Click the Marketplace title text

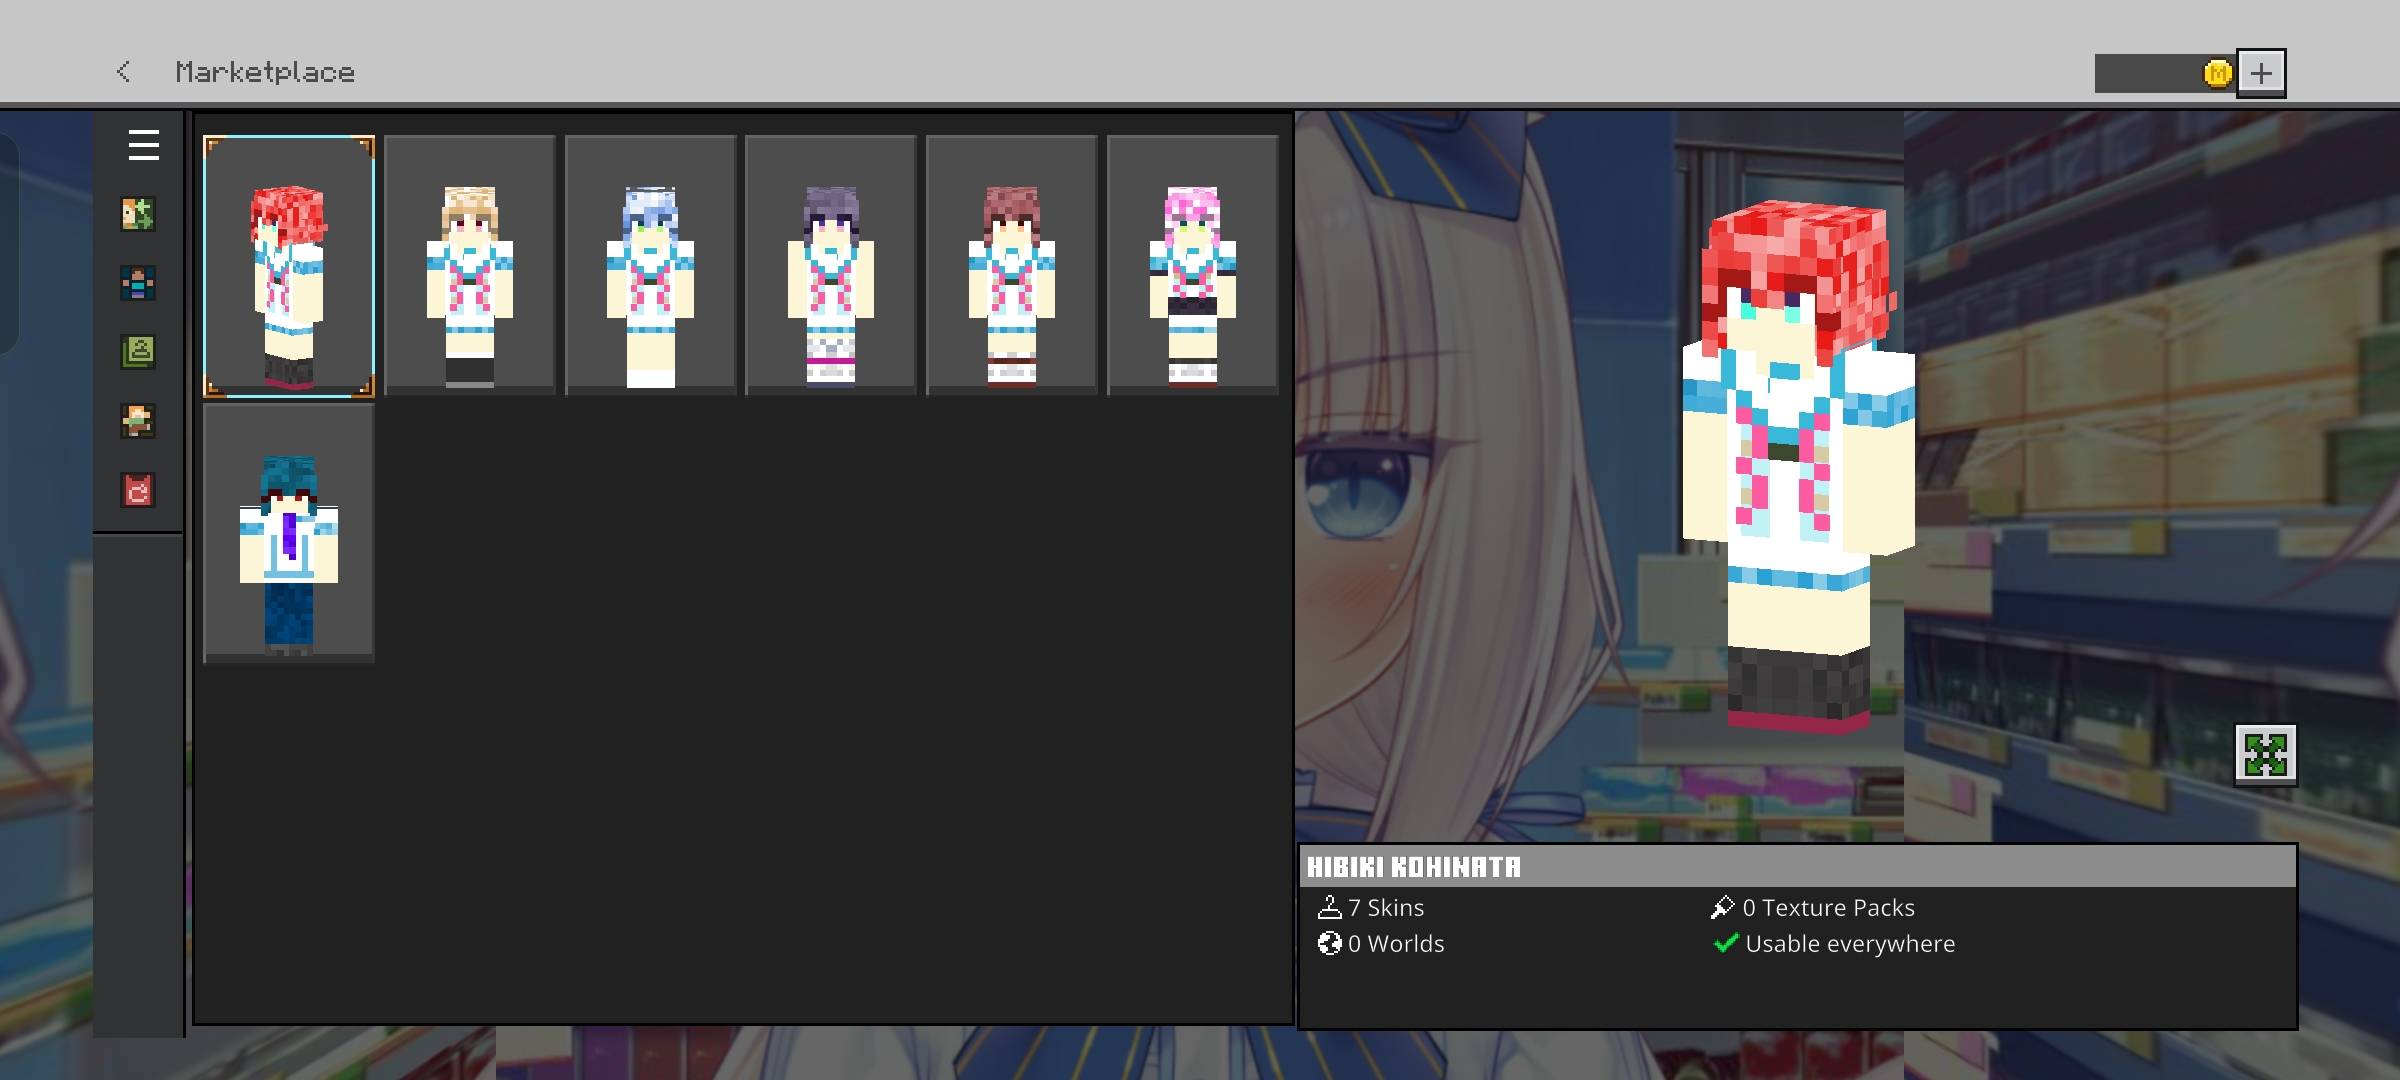[x=265, y=72]
